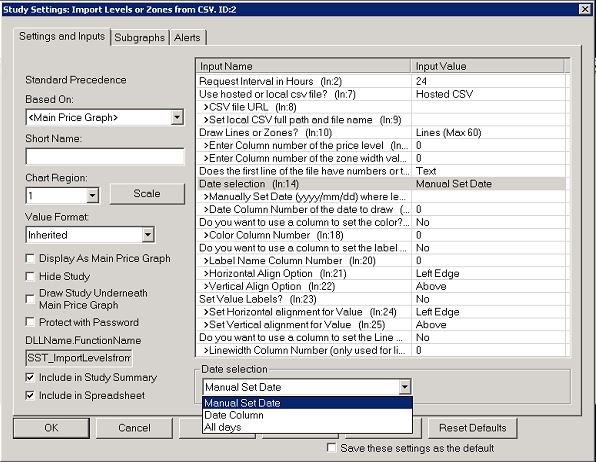The image size is (596, 462).
Task: Choose All days from the dropdown list
Action: (x=307, y=427)
